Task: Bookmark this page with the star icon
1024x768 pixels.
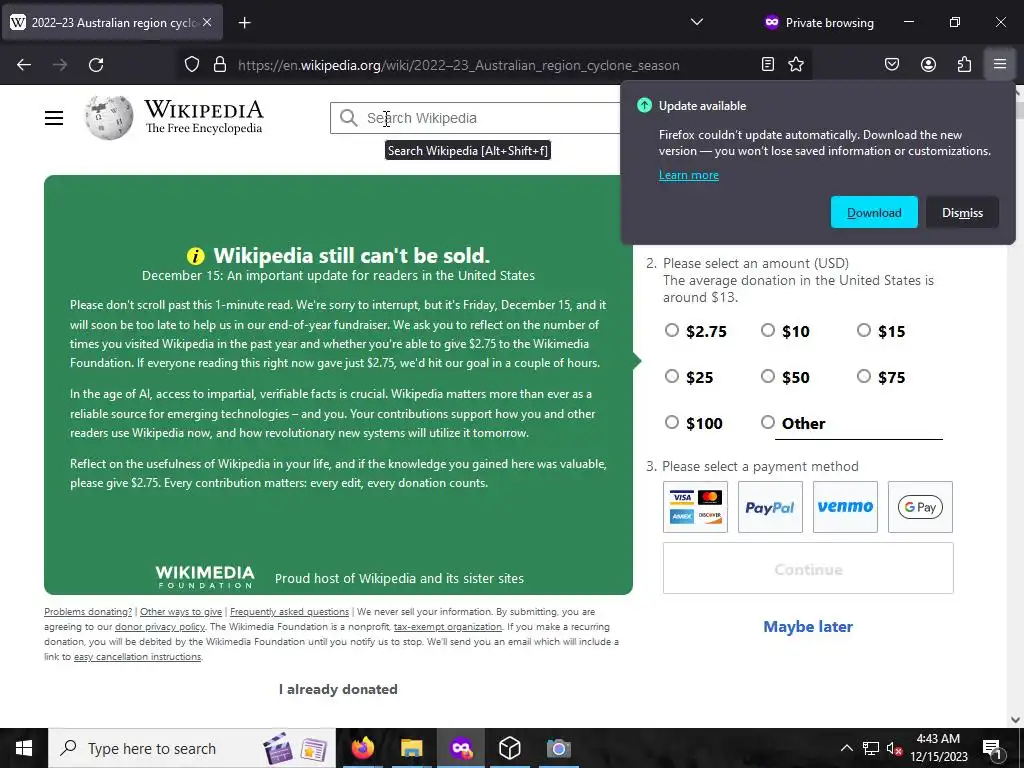Action: [x=796, y=65]
